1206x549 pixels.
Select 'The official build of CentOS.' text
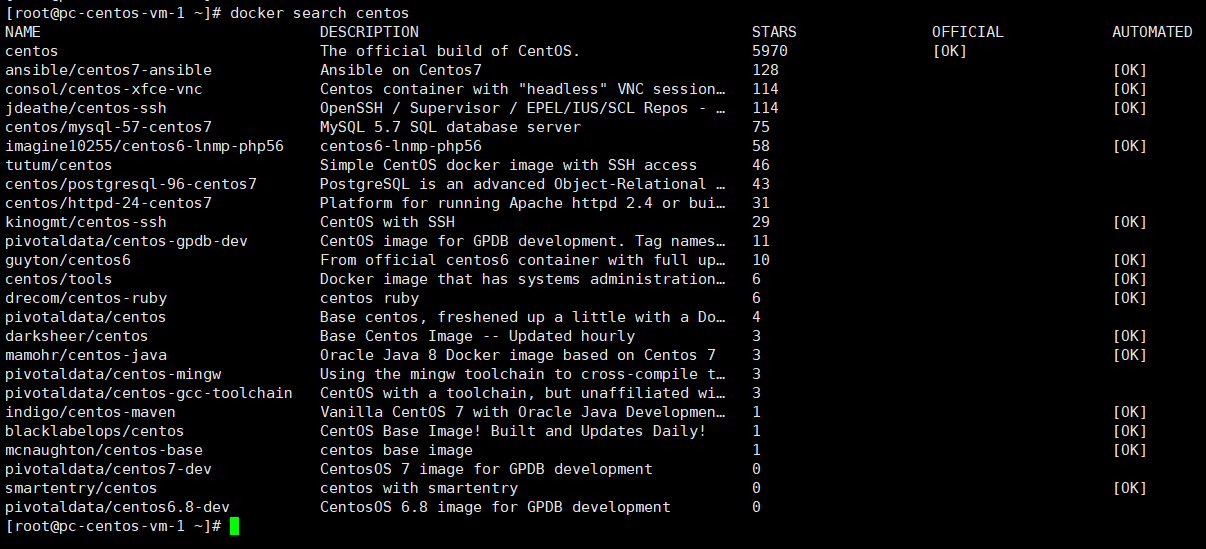click(x=450, y=51)
